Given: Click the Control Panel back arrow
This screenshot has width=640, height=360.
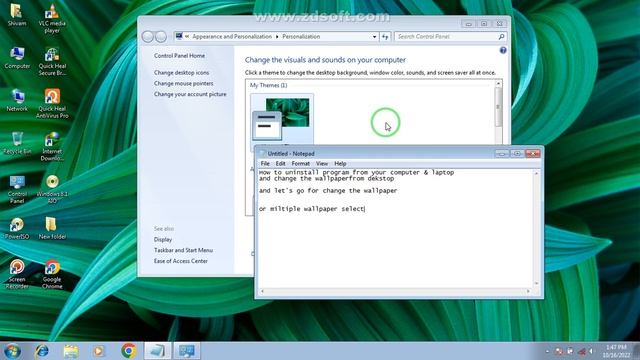Looking at the screenshot, I should 147,37.
